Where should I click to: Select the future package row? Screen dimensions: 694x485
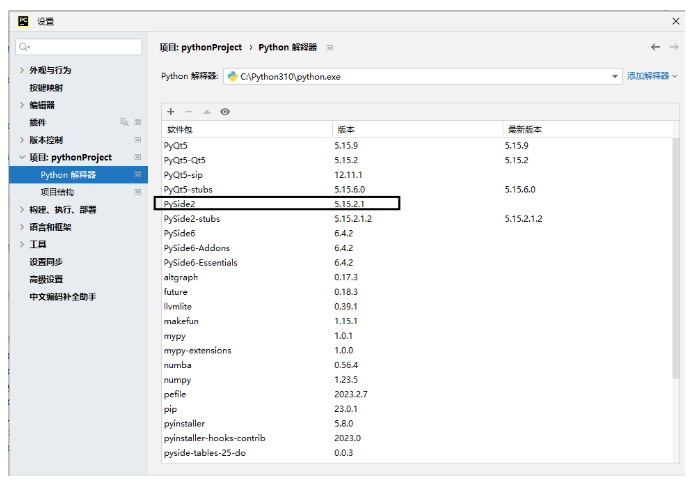[x=417, y=292]
